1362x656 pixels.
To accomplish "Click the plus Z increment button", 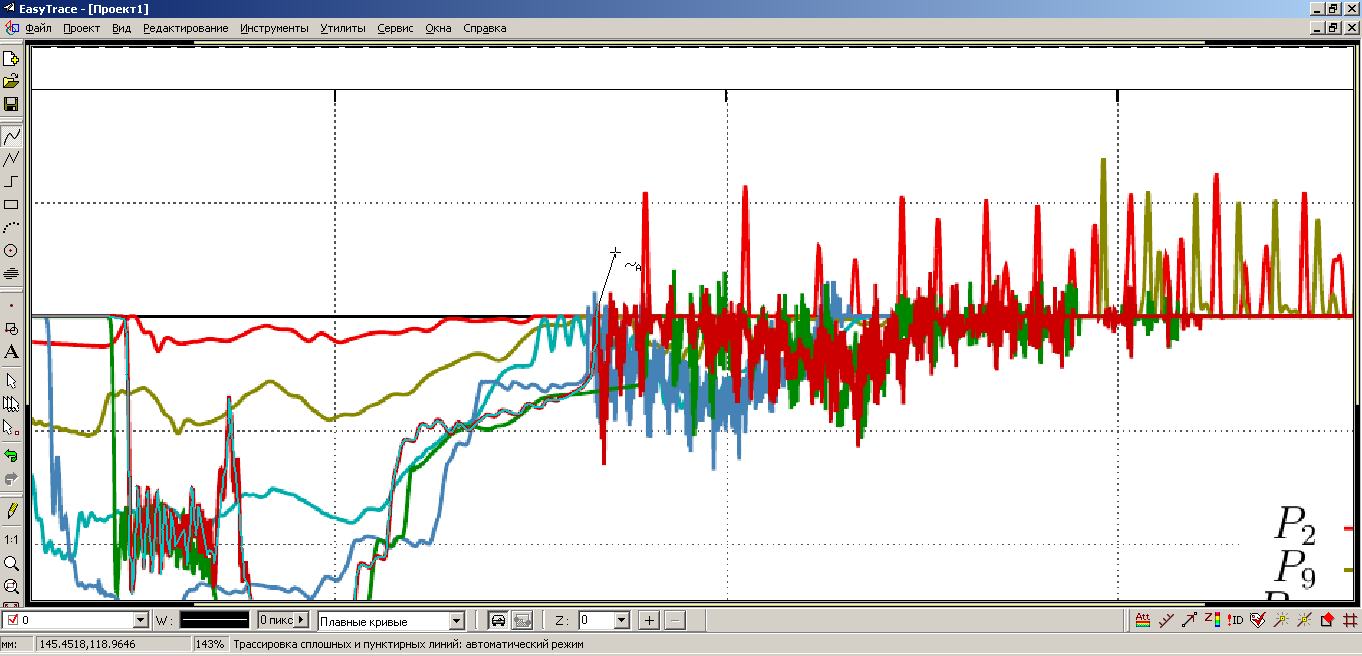I will click(x=649, y=620).
